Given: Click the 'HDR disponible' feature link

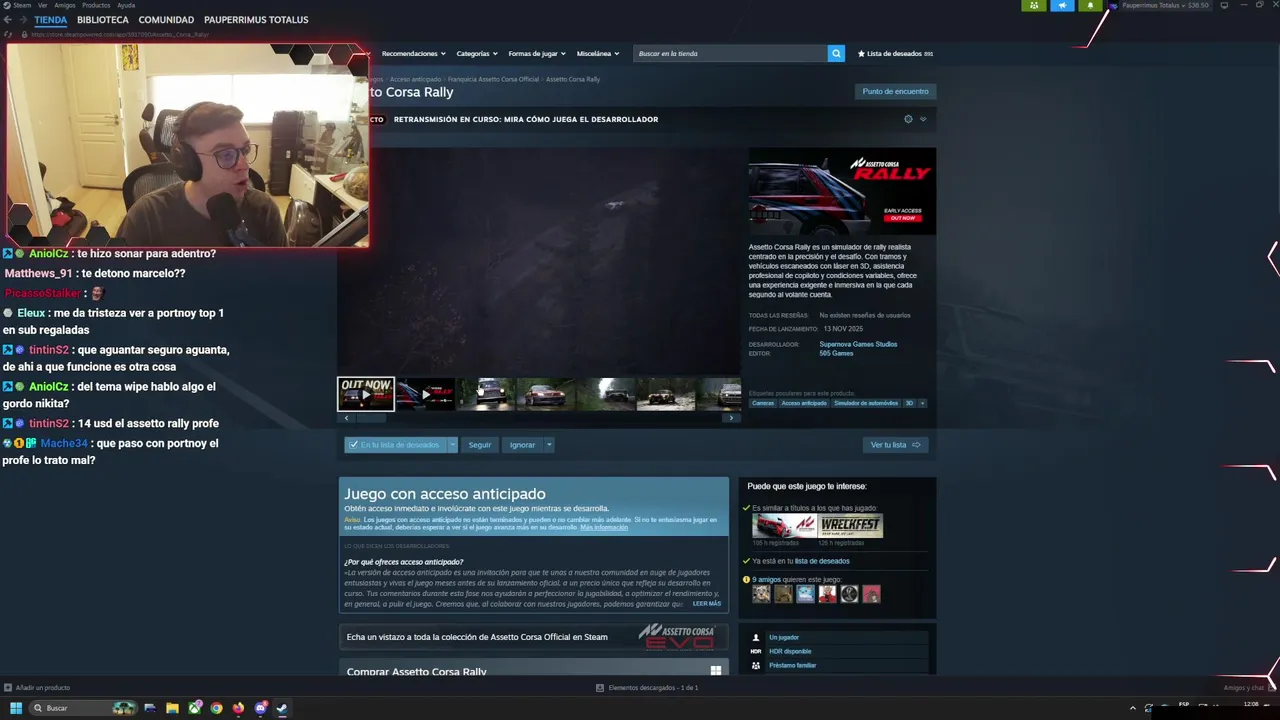Looking at the screenshot, I should click(790, 651).
